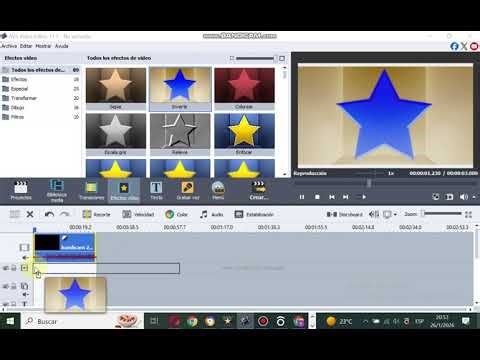The image size is (480, 360).
Task: Click the audio mix icon beside Storyboard
Action: [374, 214]
